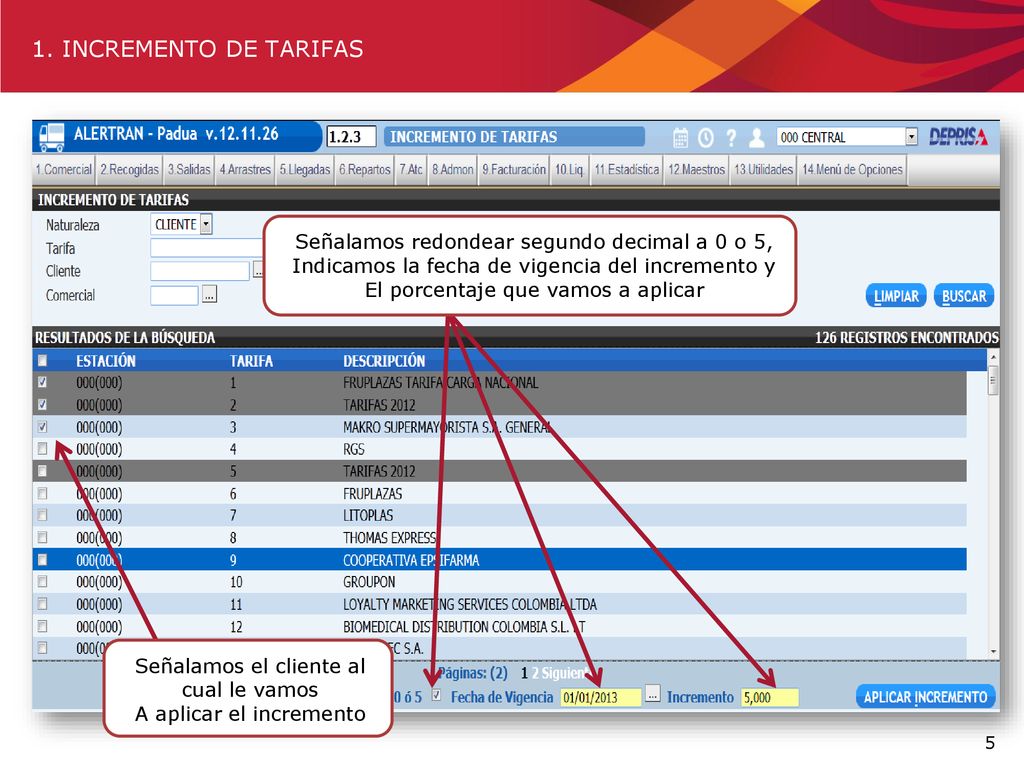Open the 4.Arrastres menu
This screenshot has width=1024, height=768.
tap(245, 170)
